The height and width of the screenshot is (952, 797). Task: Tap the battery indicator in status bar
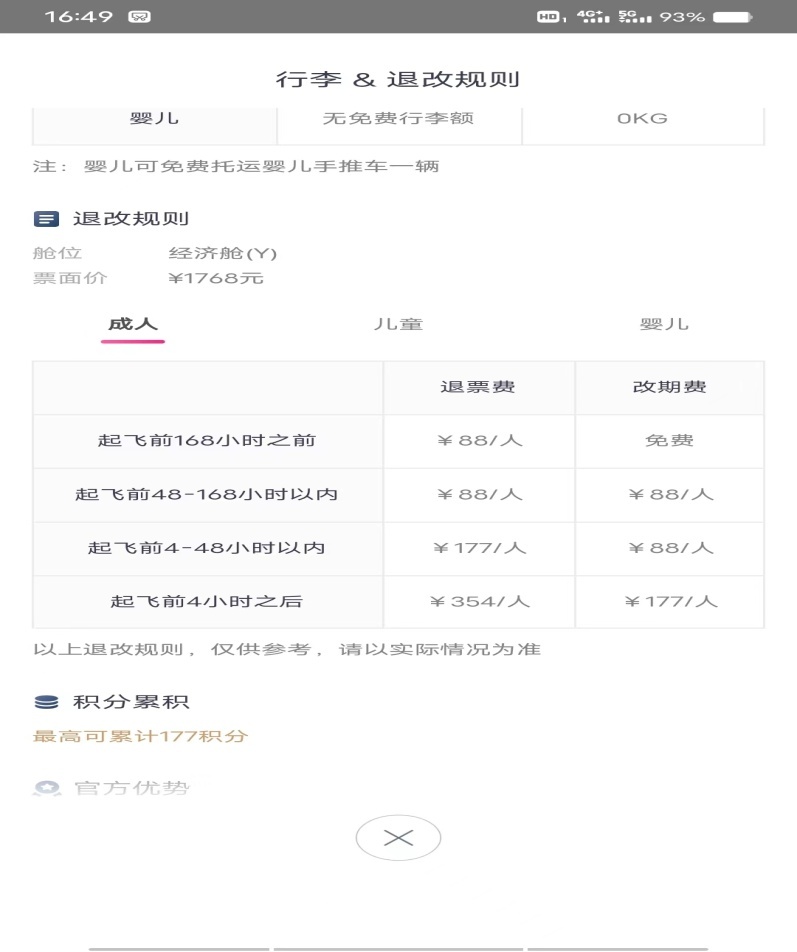(733, 16)
